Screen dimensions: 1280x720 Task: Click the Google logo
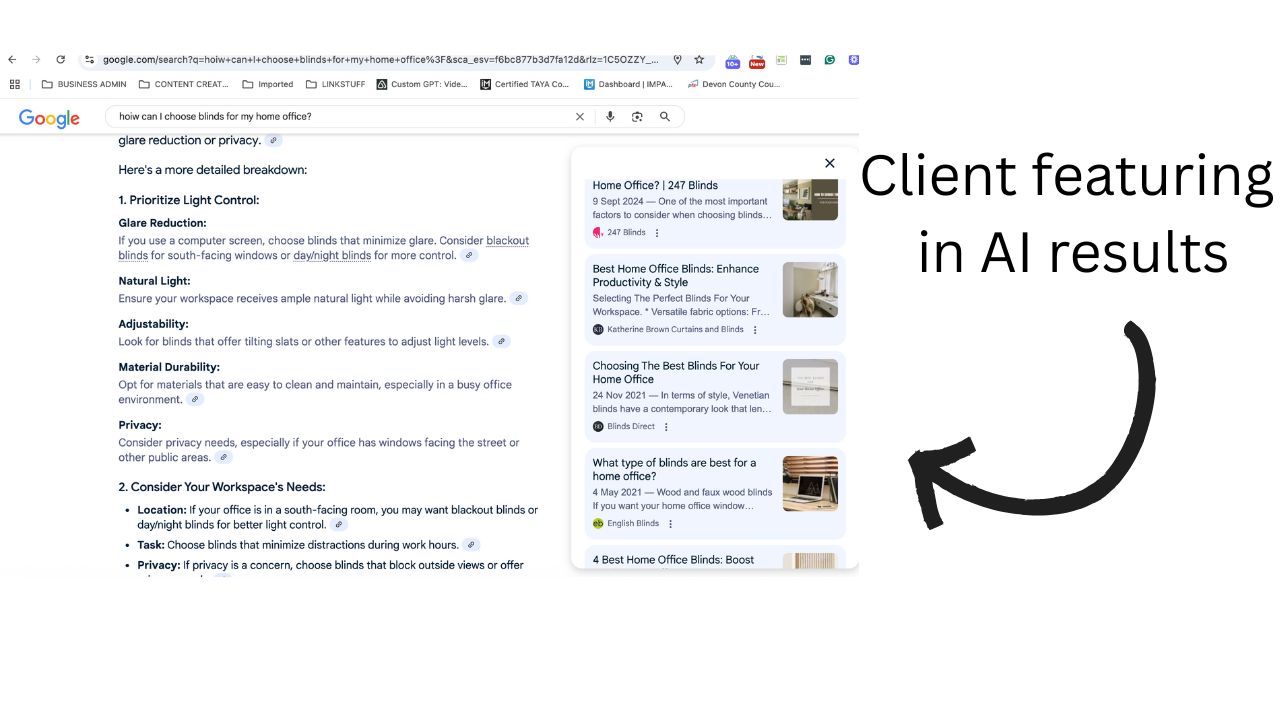pyautogui.click(x=49, y=118)
